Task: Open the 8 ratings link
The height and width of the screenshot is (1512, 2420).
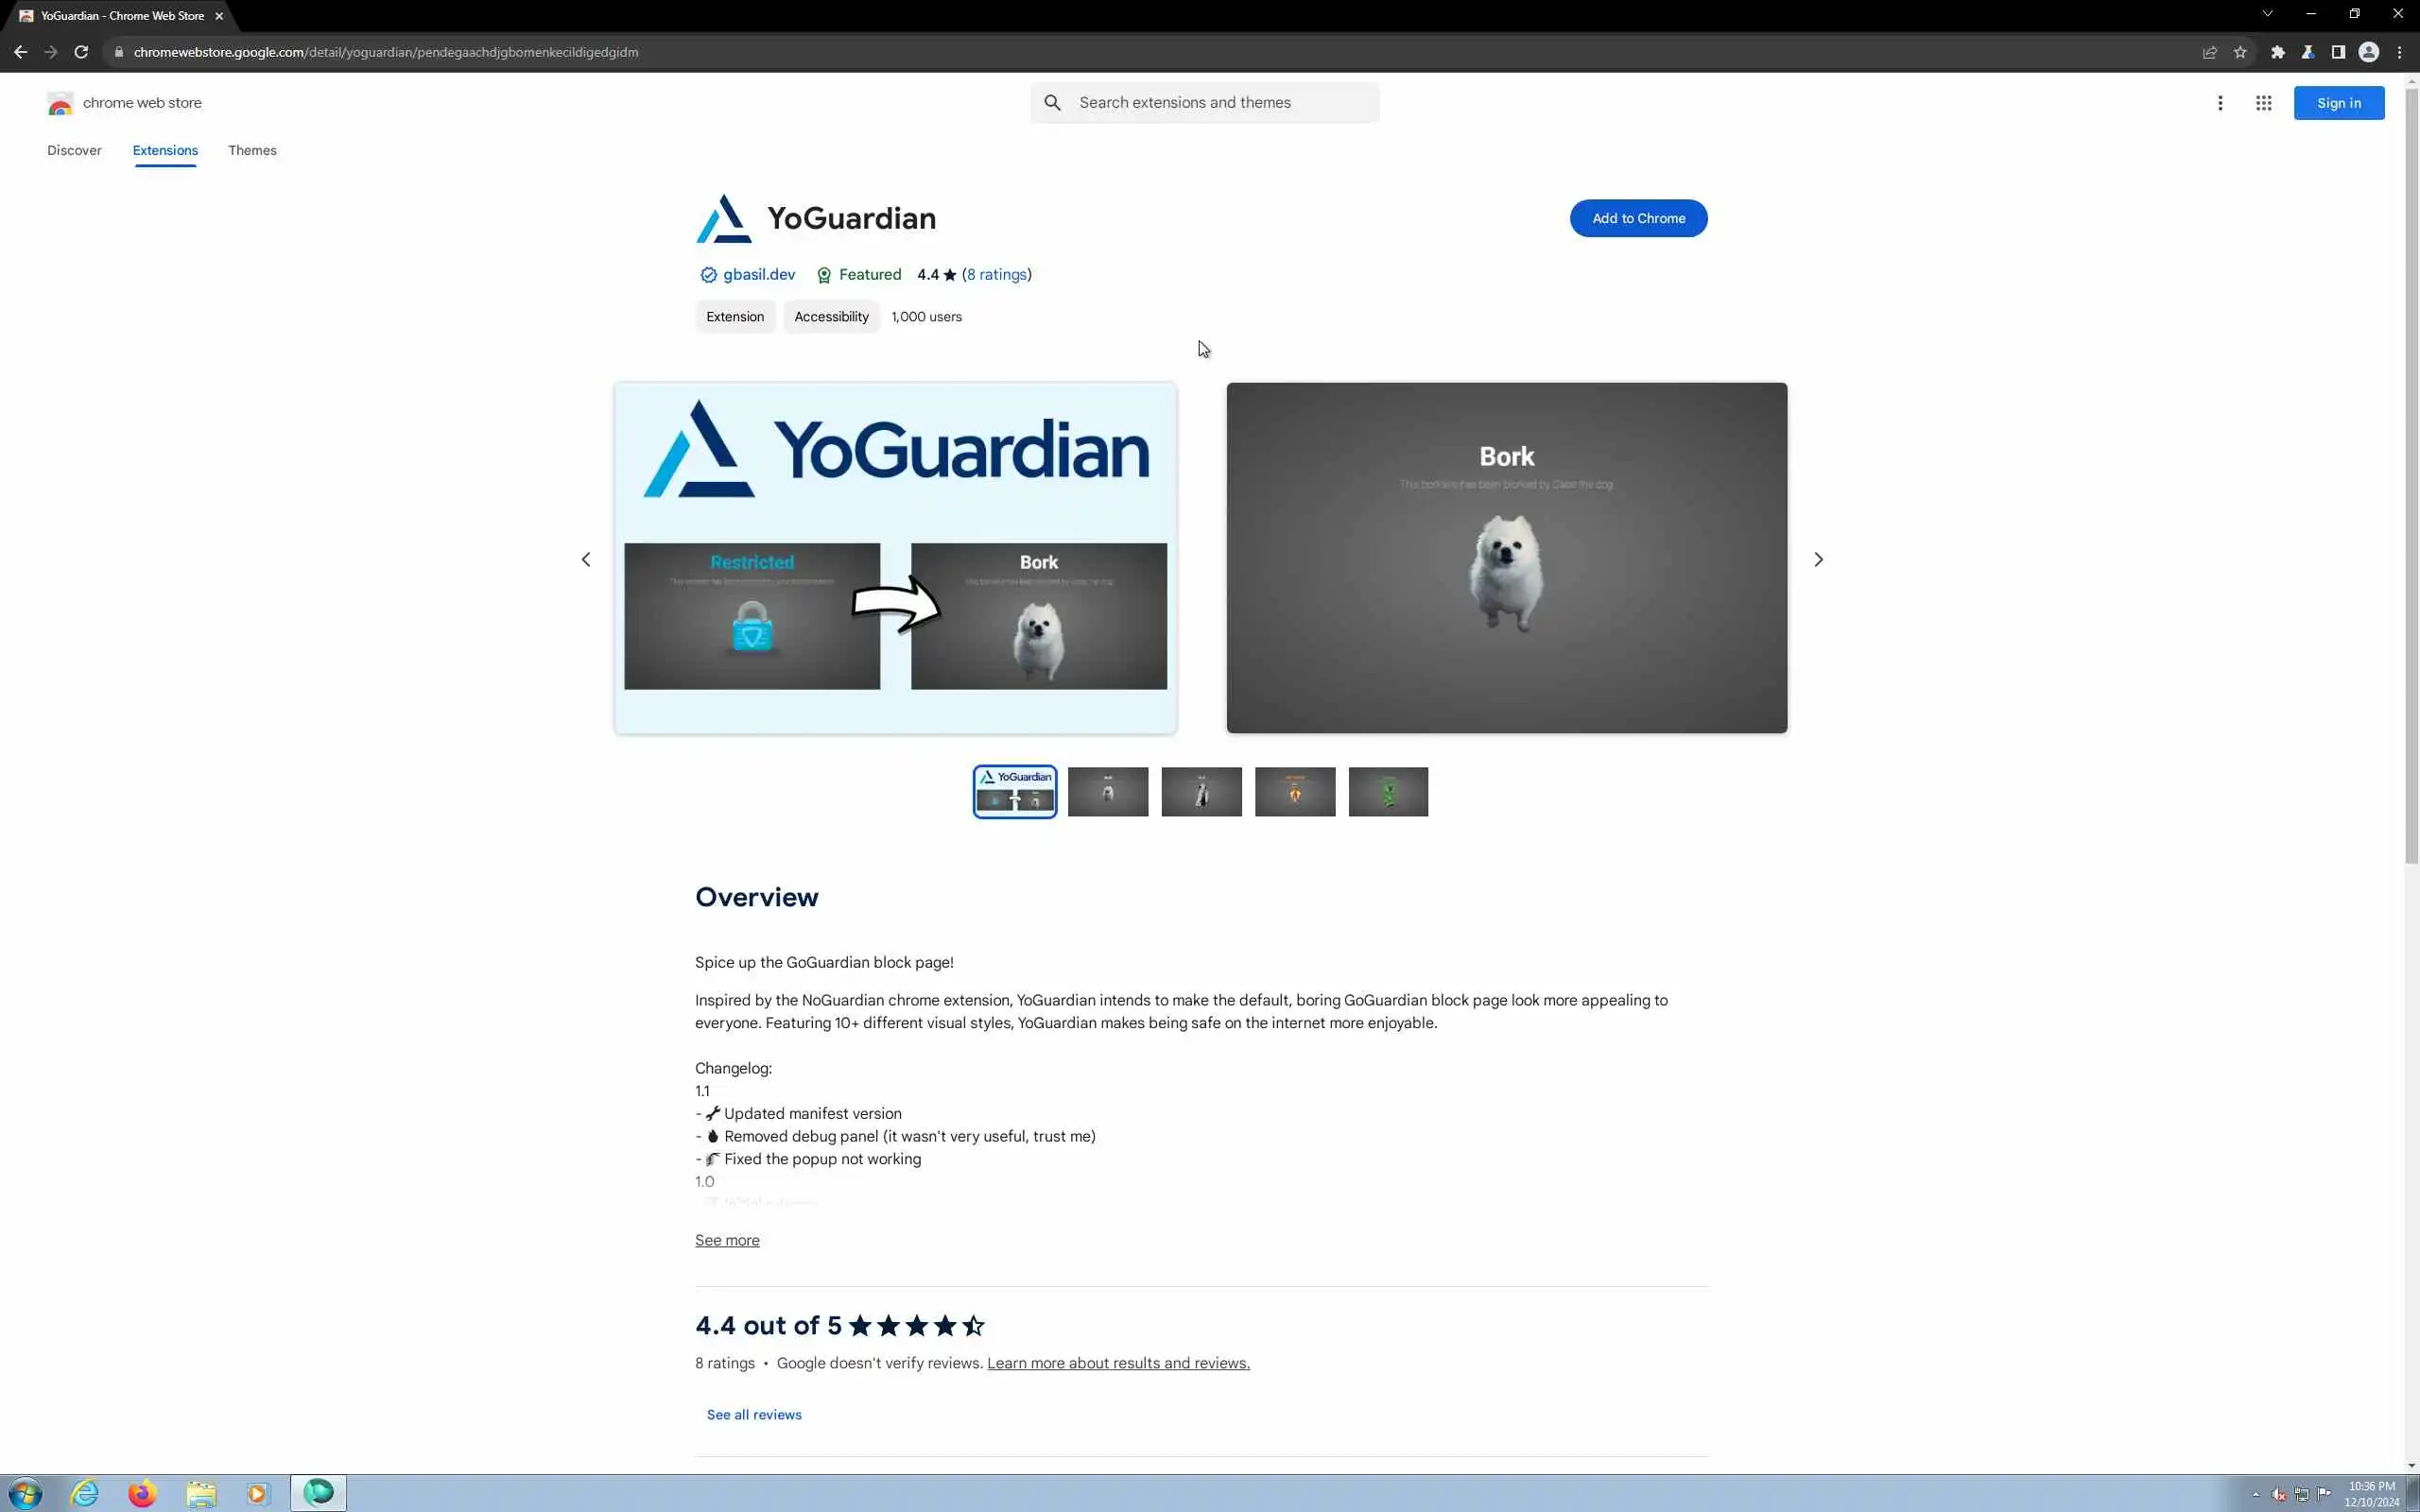Action: (x=997, y=274)
